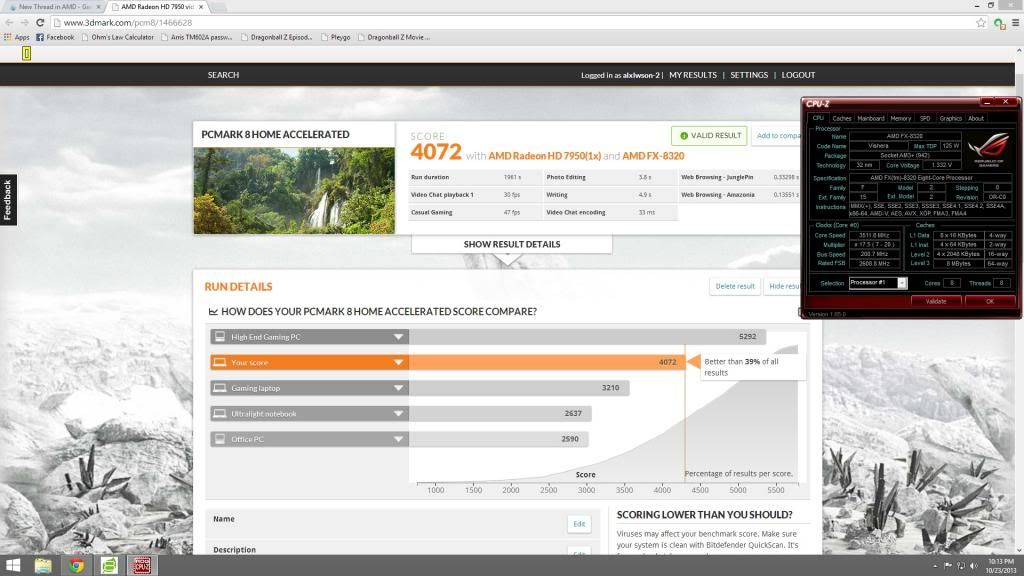Click the AMD FX-8320 link next to score
1024x576 pixels.
pos(653,156)
